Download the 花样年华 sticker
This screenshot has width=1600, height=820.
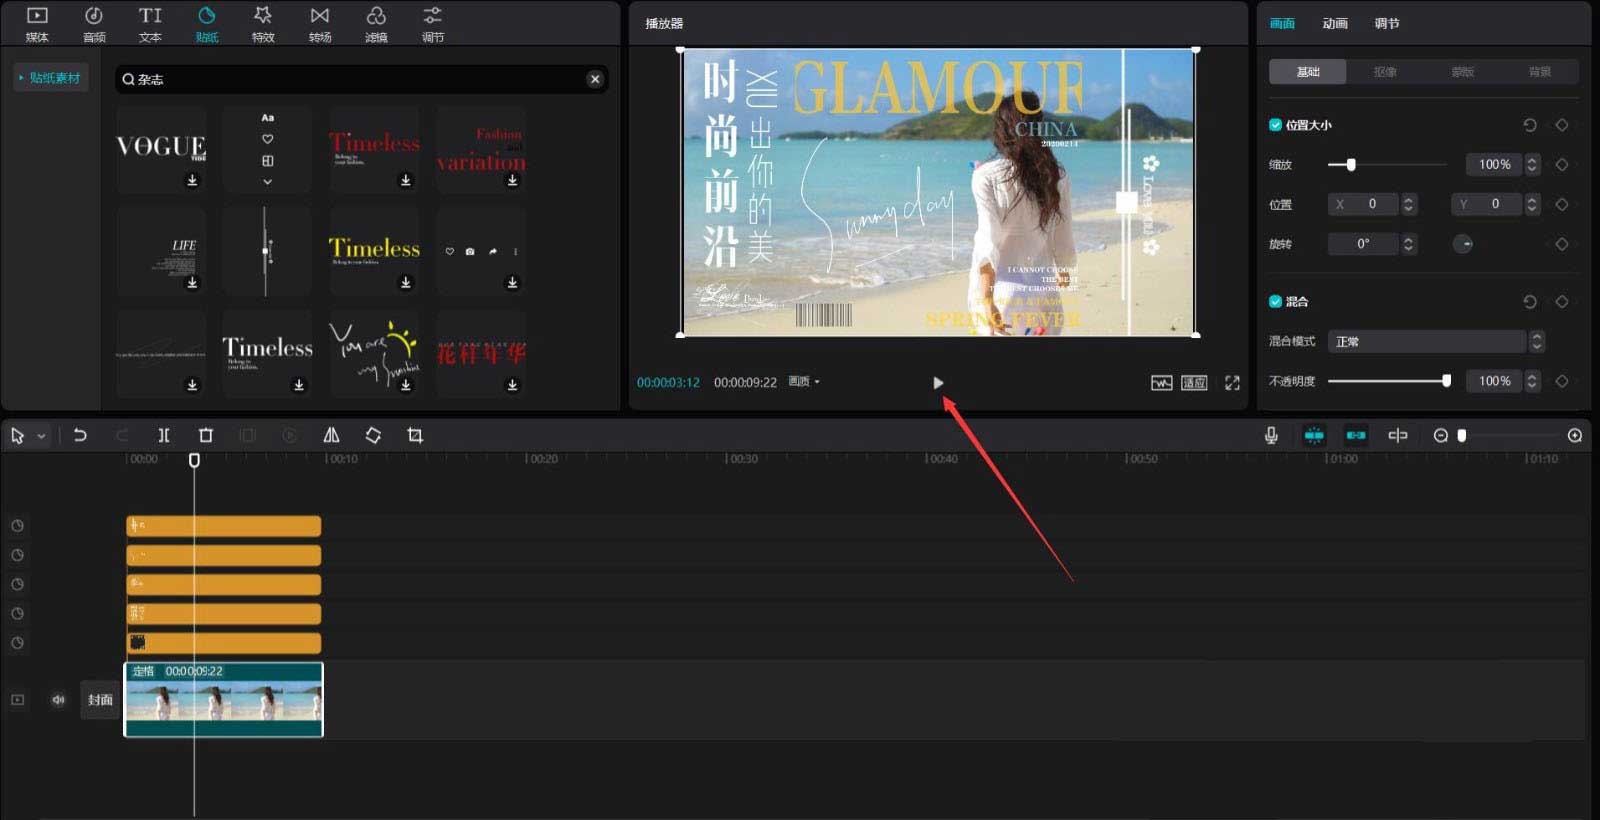click(x=512, y=385)
